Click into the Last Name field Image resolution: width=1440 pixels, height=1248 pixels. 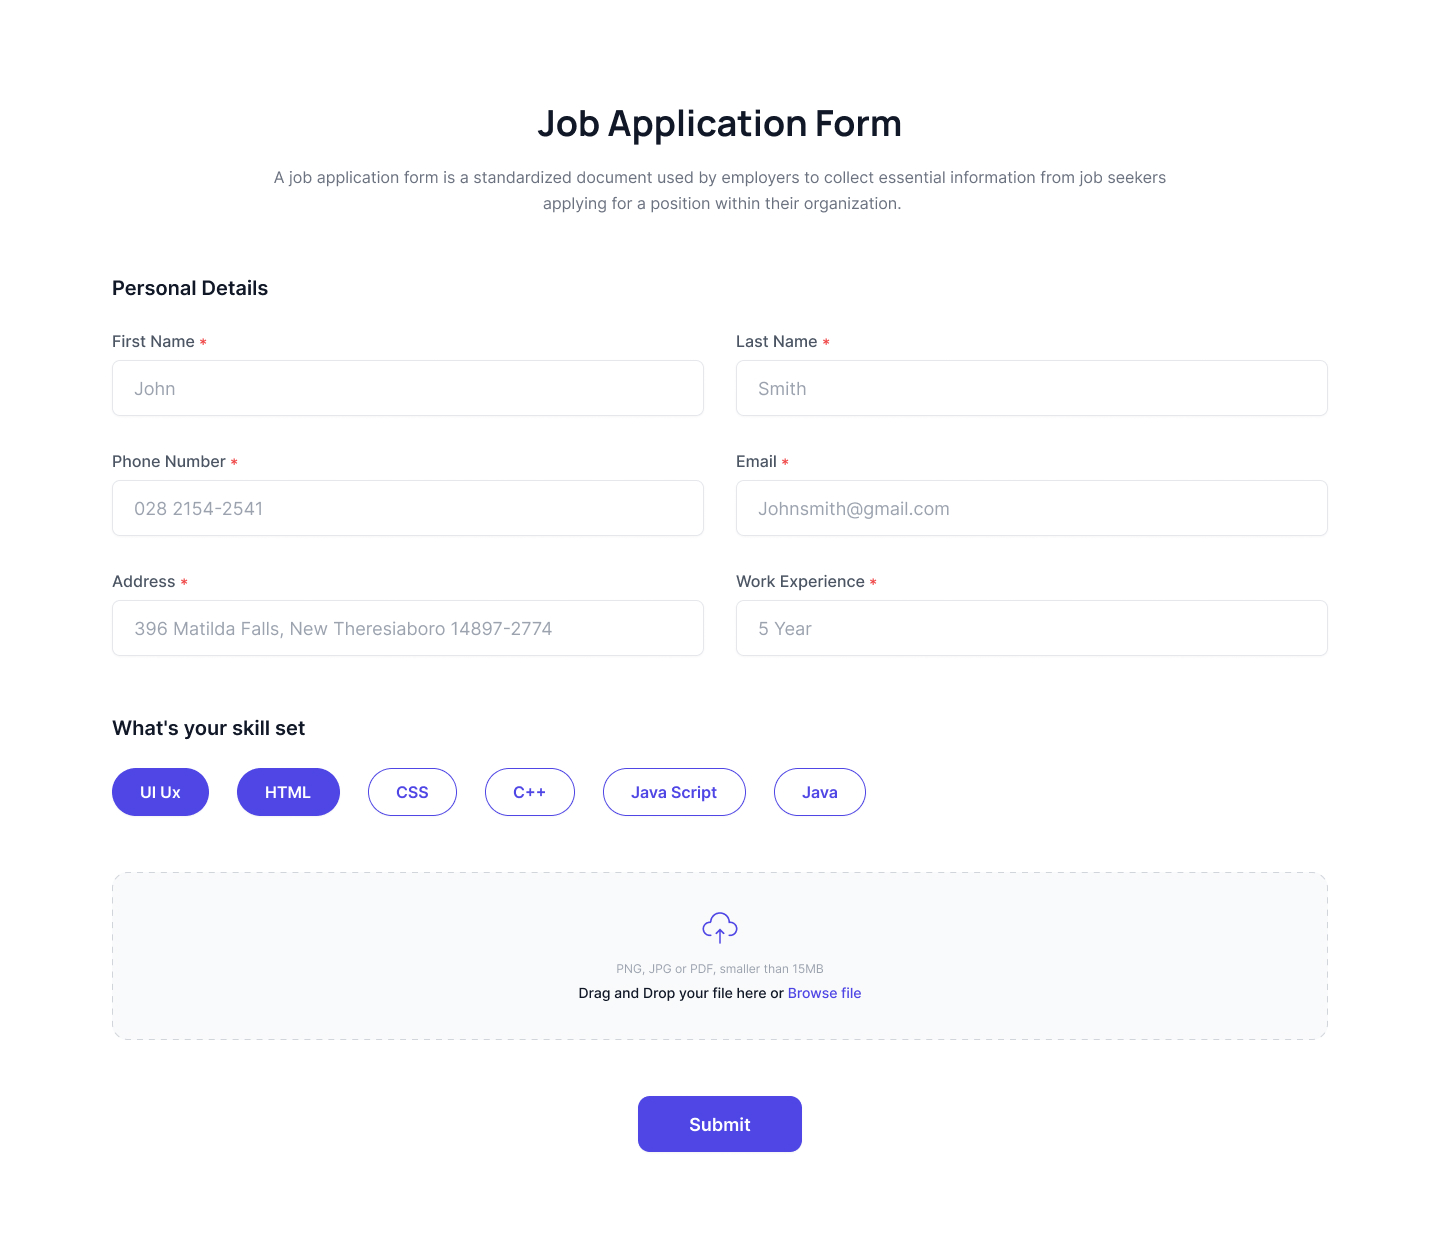[x=1031, y=388]
